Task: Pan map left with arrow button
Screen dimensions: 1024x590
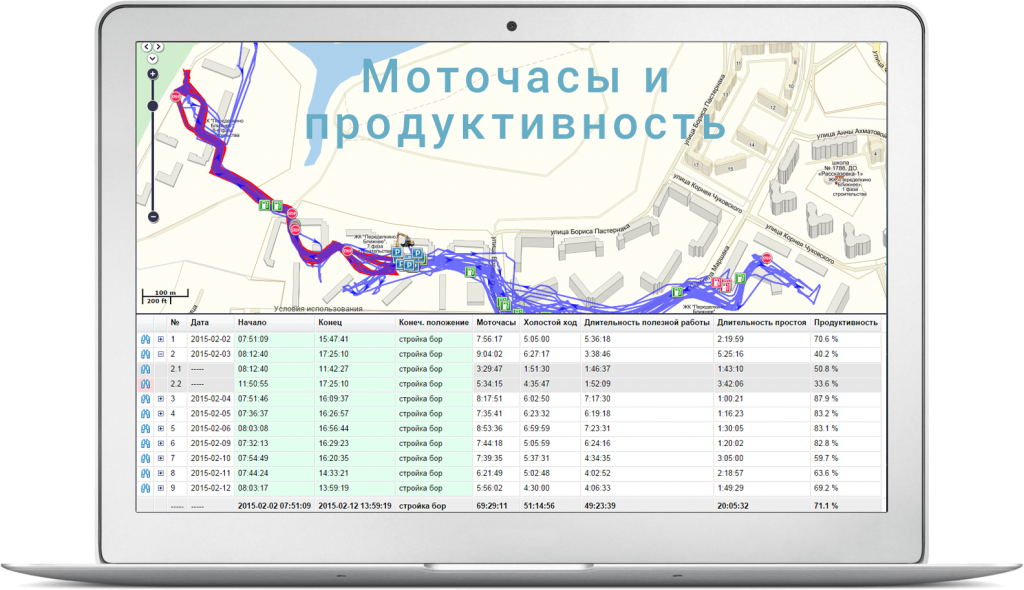Action: [x=147, y=46]
